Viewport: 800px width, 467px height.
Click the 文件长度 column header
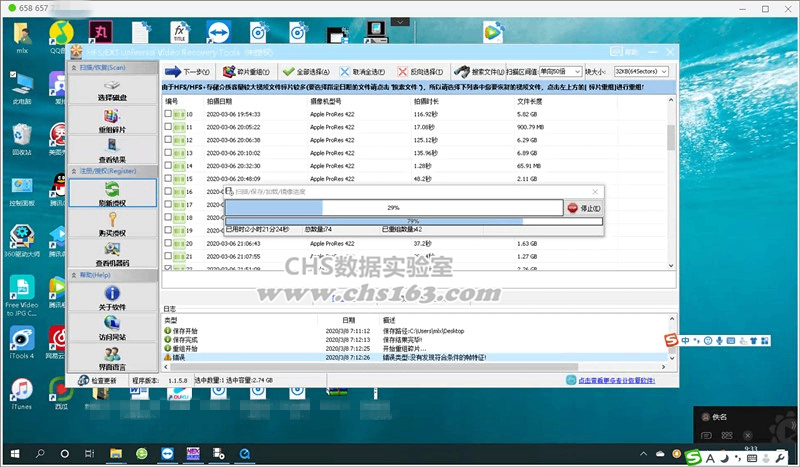(x=530, y=102)
